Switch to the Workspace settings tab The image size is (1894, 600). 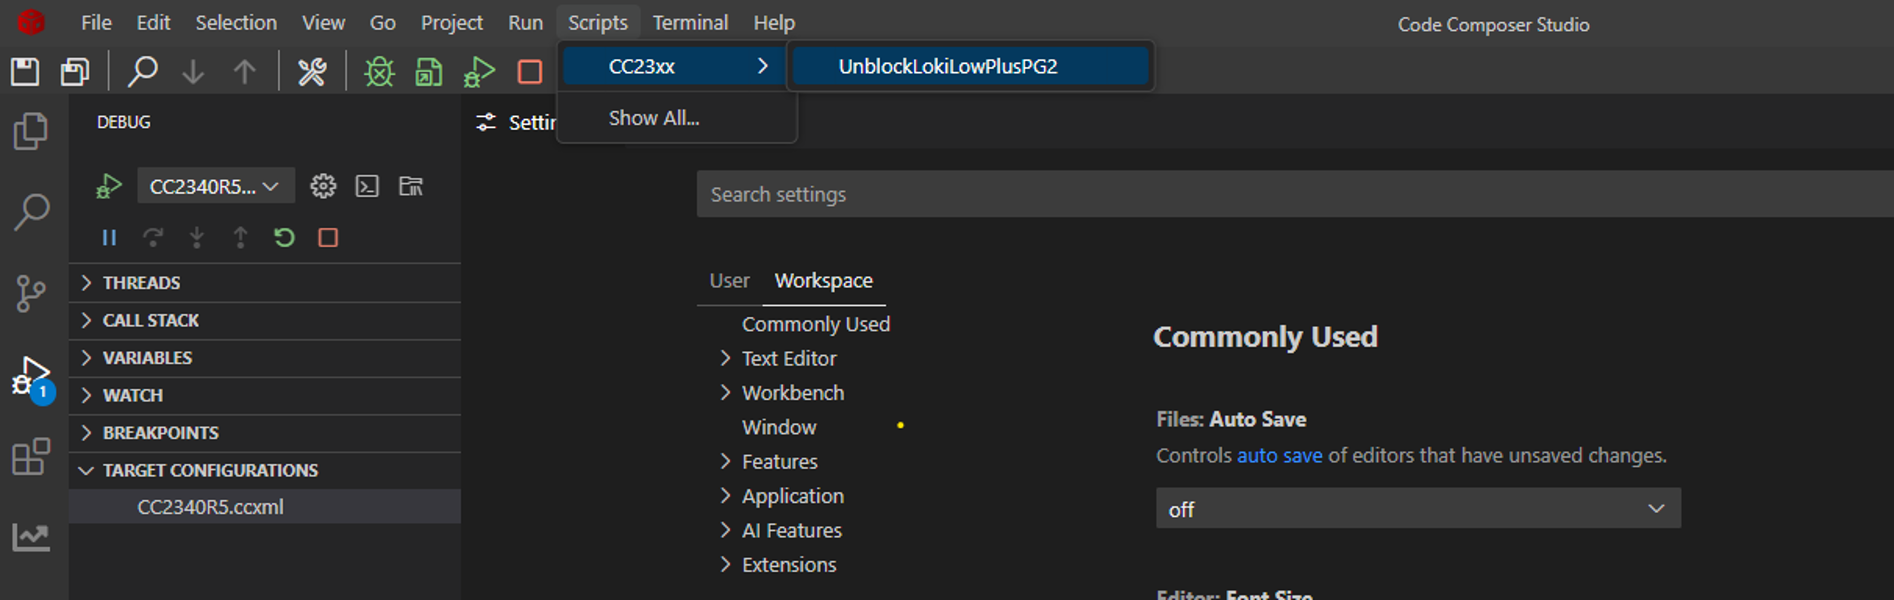click(x=823, y=281)
